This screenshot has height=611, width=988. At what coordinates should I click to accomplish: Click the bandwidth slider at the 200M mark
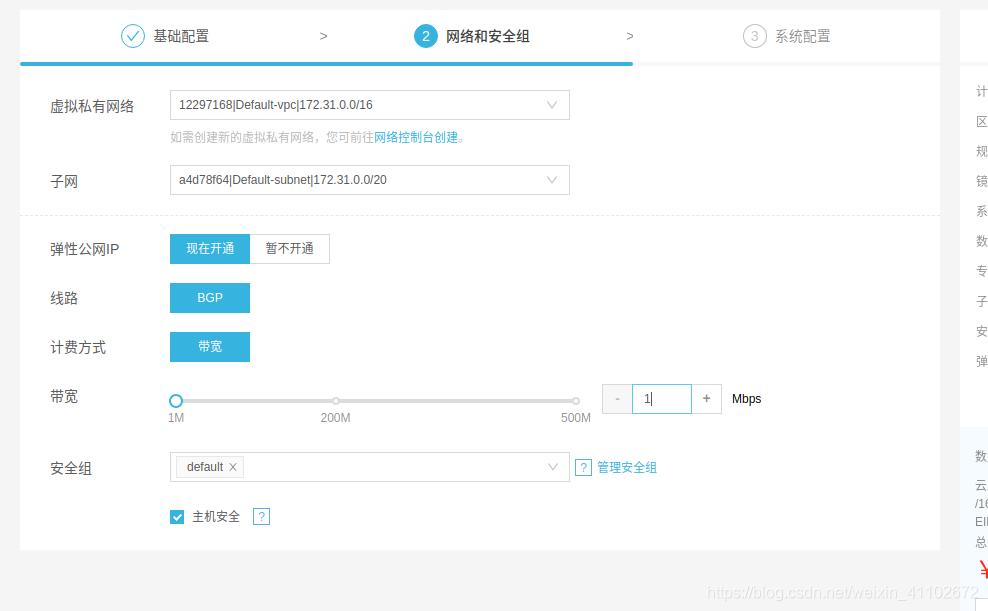336,400
